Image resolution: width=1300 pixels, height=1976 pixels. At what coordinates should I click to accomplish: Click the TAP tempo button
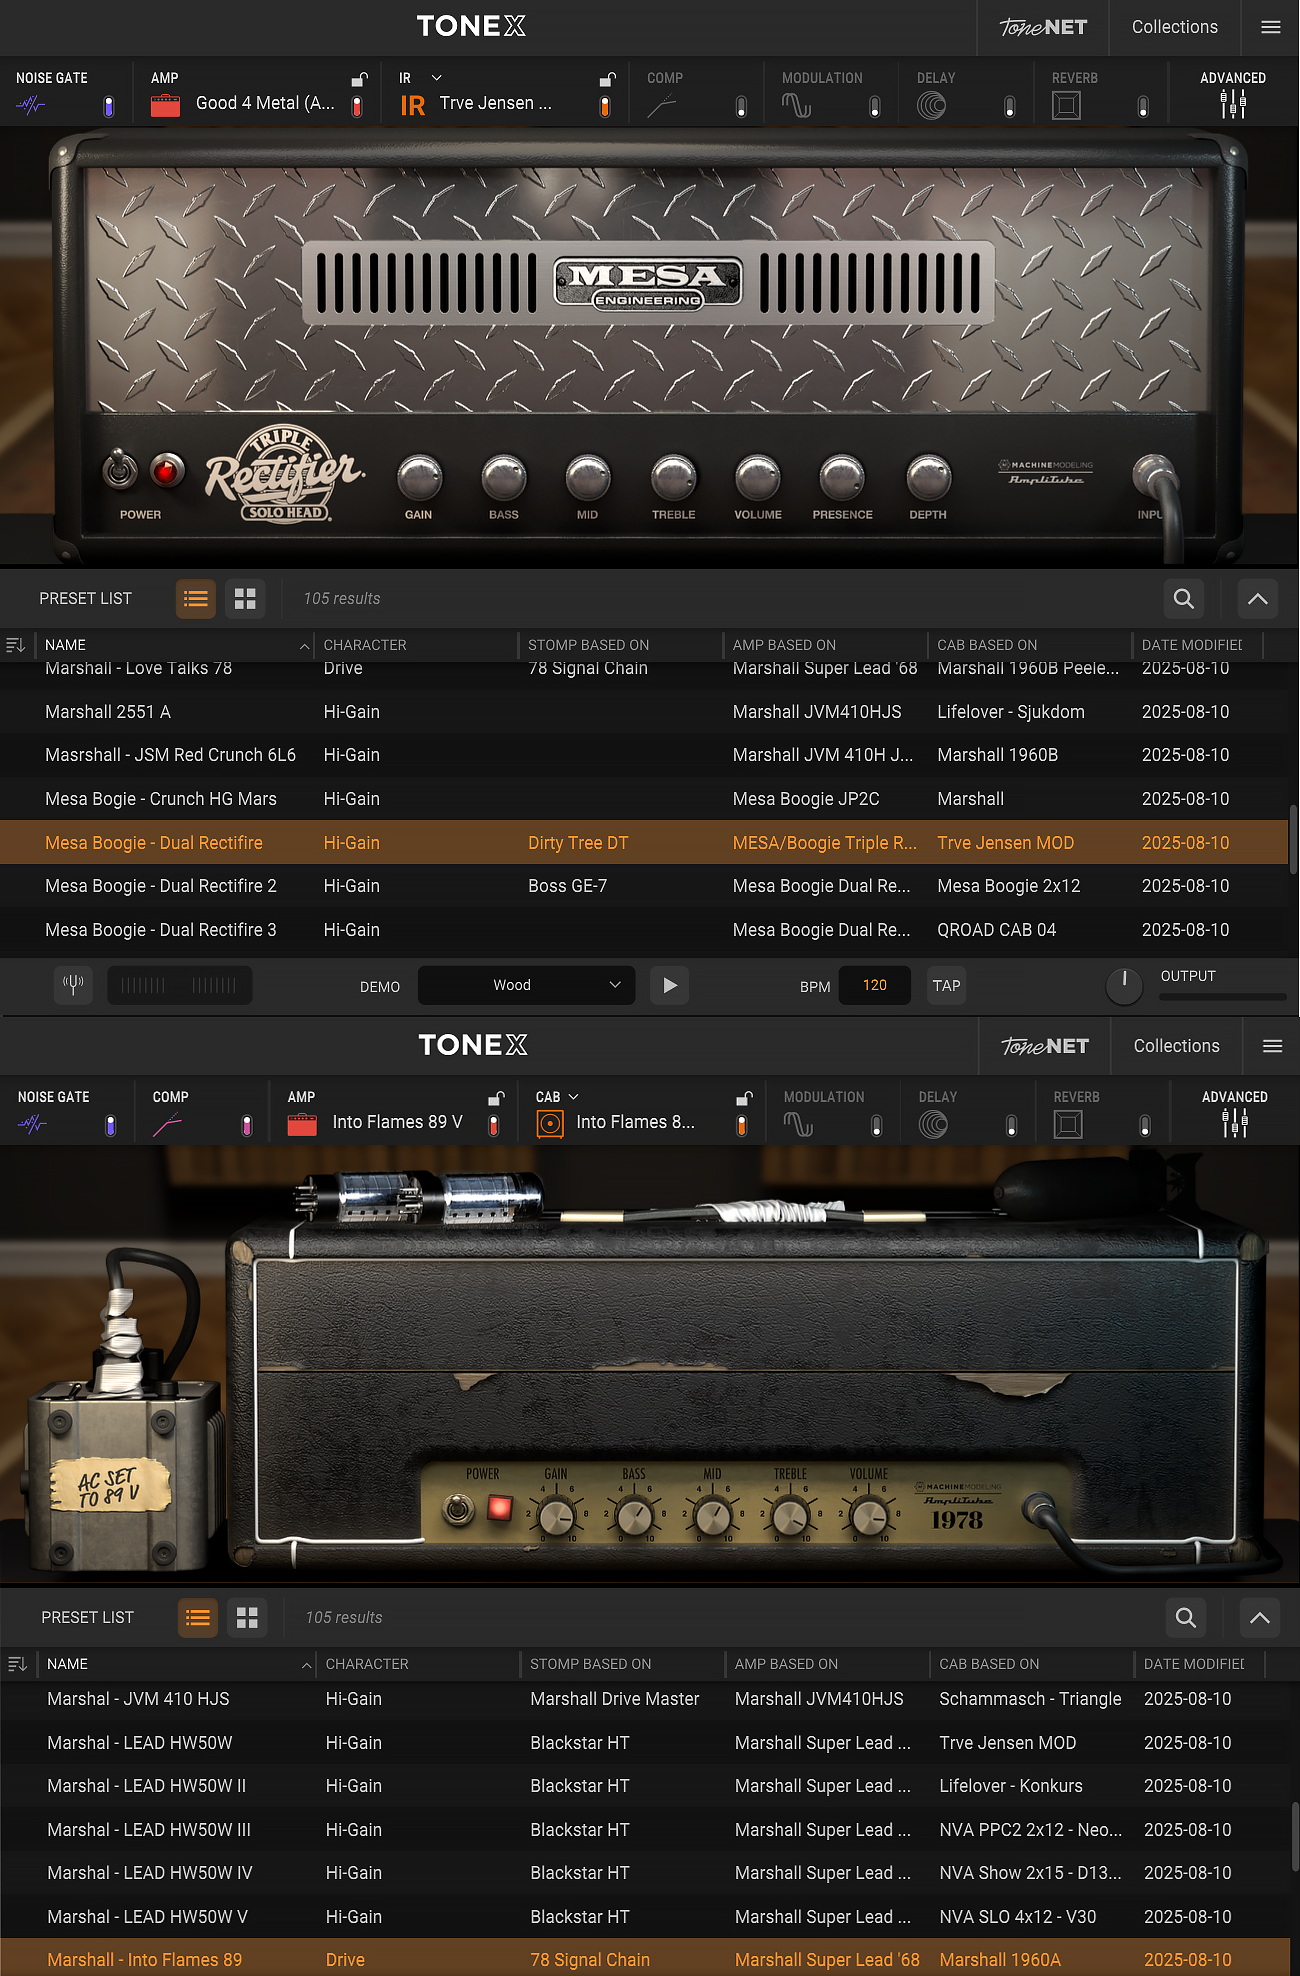coord(946,985)
